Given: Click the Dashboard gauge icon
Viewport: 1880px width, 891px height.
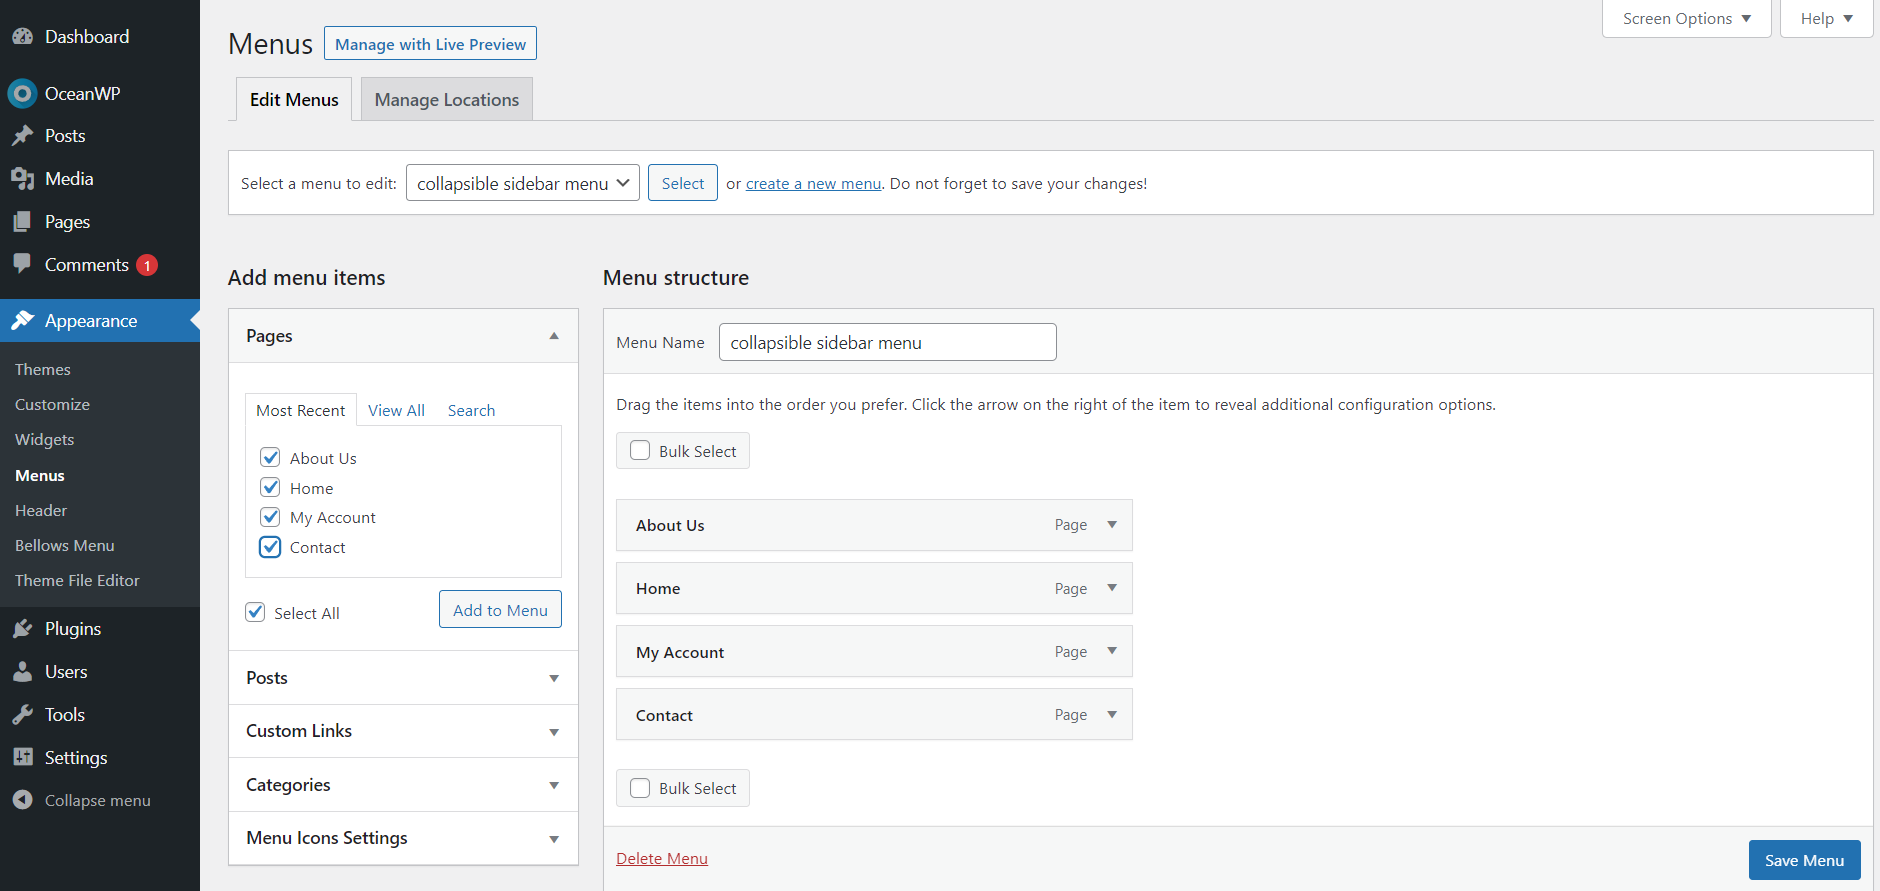Looking at the screenshot, I should click(22, 37).
